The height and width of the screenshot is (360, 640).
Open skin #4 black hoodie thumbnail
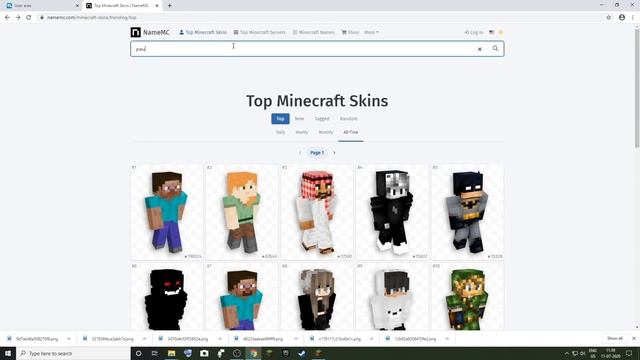pyautogui.click(x=392, y=212)
